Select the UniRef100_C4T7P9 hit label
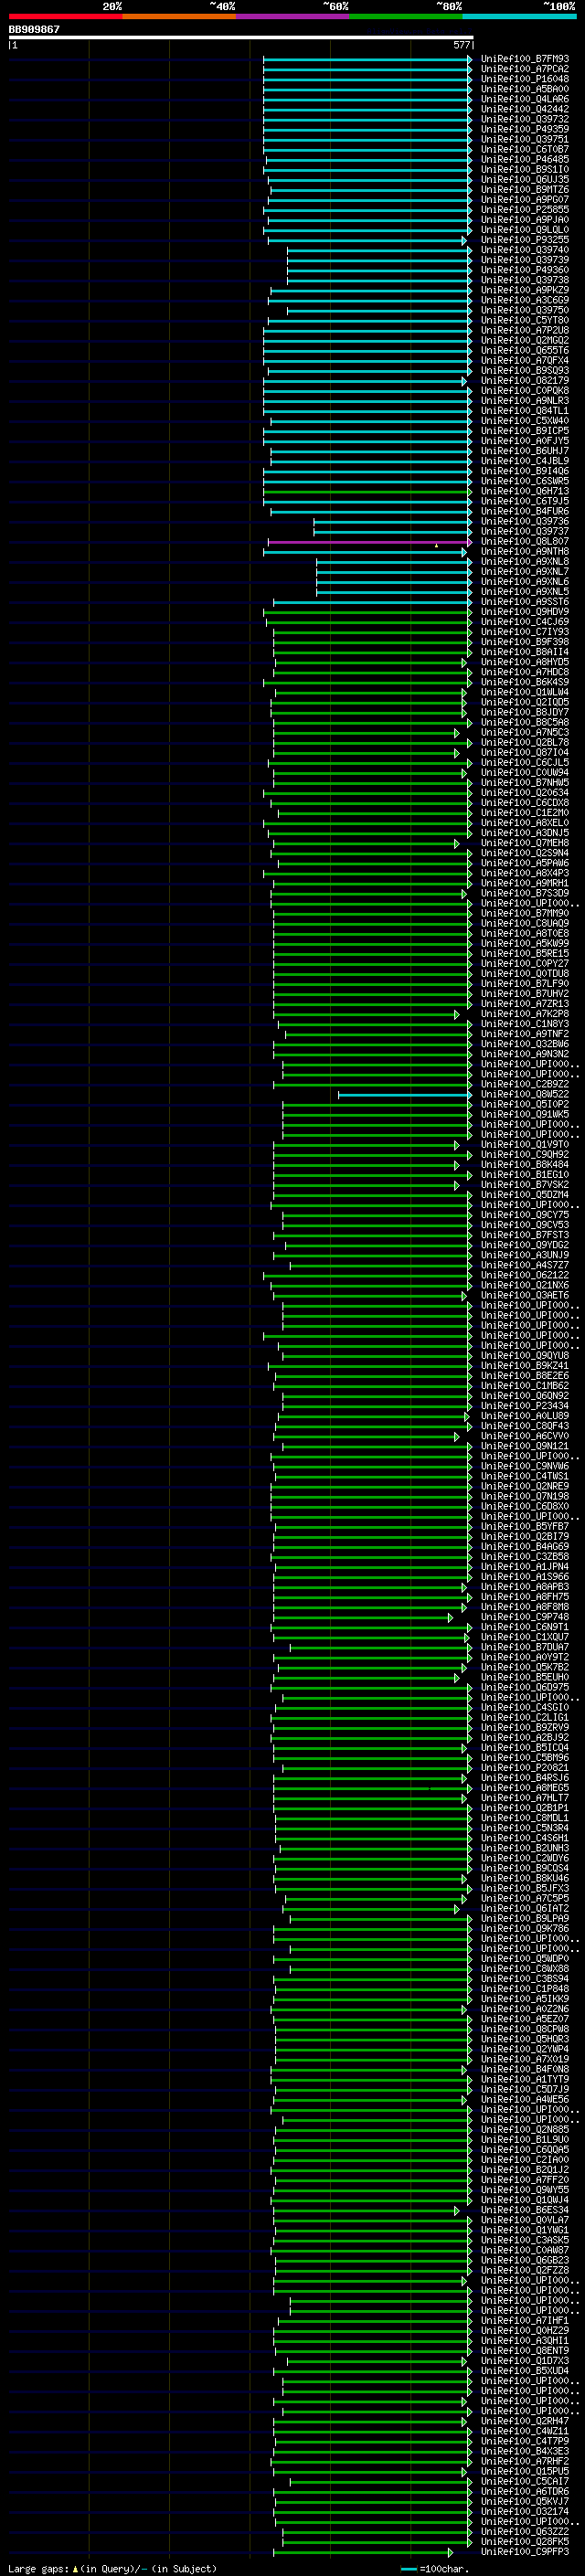This screenshot has height=2576, width=585. 525,2441
